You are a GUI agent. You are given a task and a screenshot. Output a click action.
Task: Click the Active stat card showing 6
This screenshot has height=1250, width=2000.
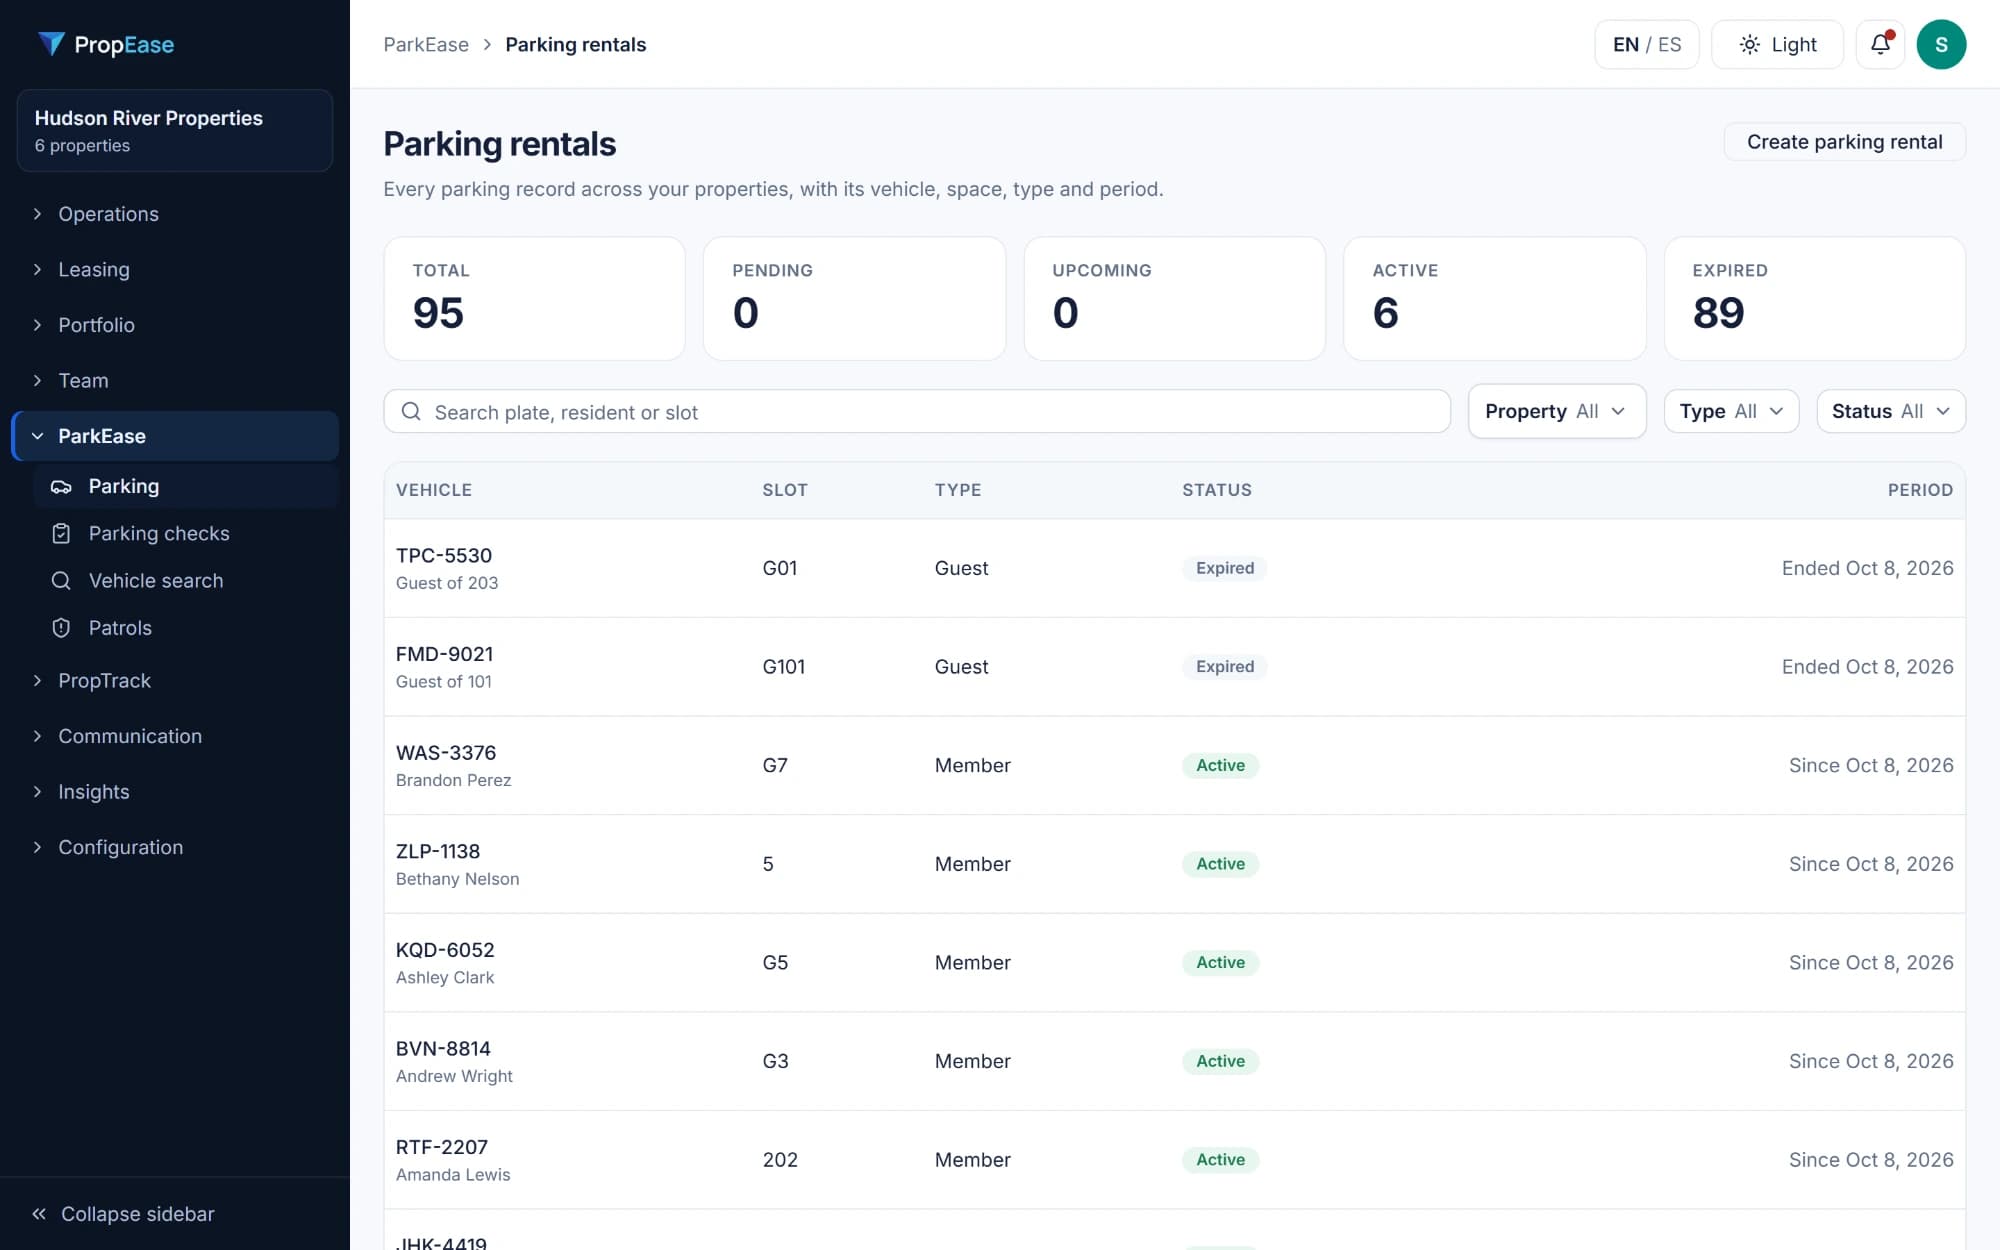(1494, 298)
